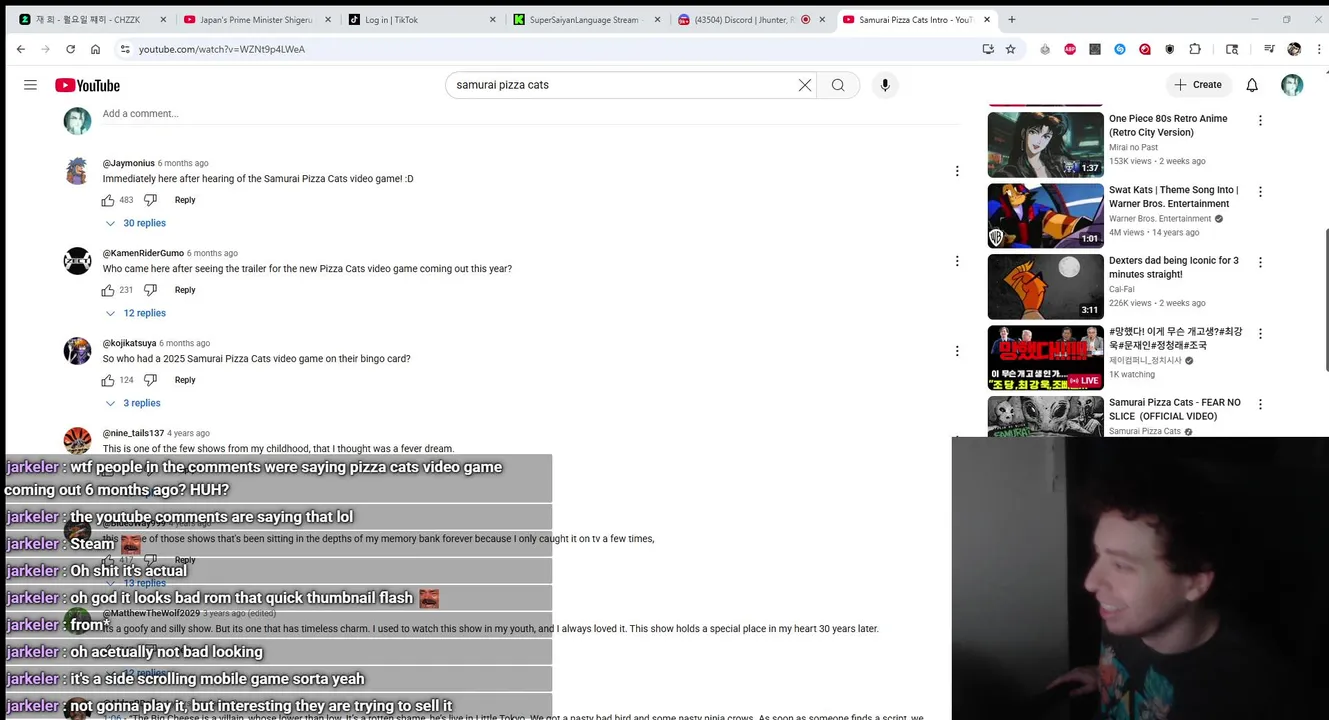
Task: Reply to @Jaymonius comment
Action: pyautogui.click(x=185, y=200)
